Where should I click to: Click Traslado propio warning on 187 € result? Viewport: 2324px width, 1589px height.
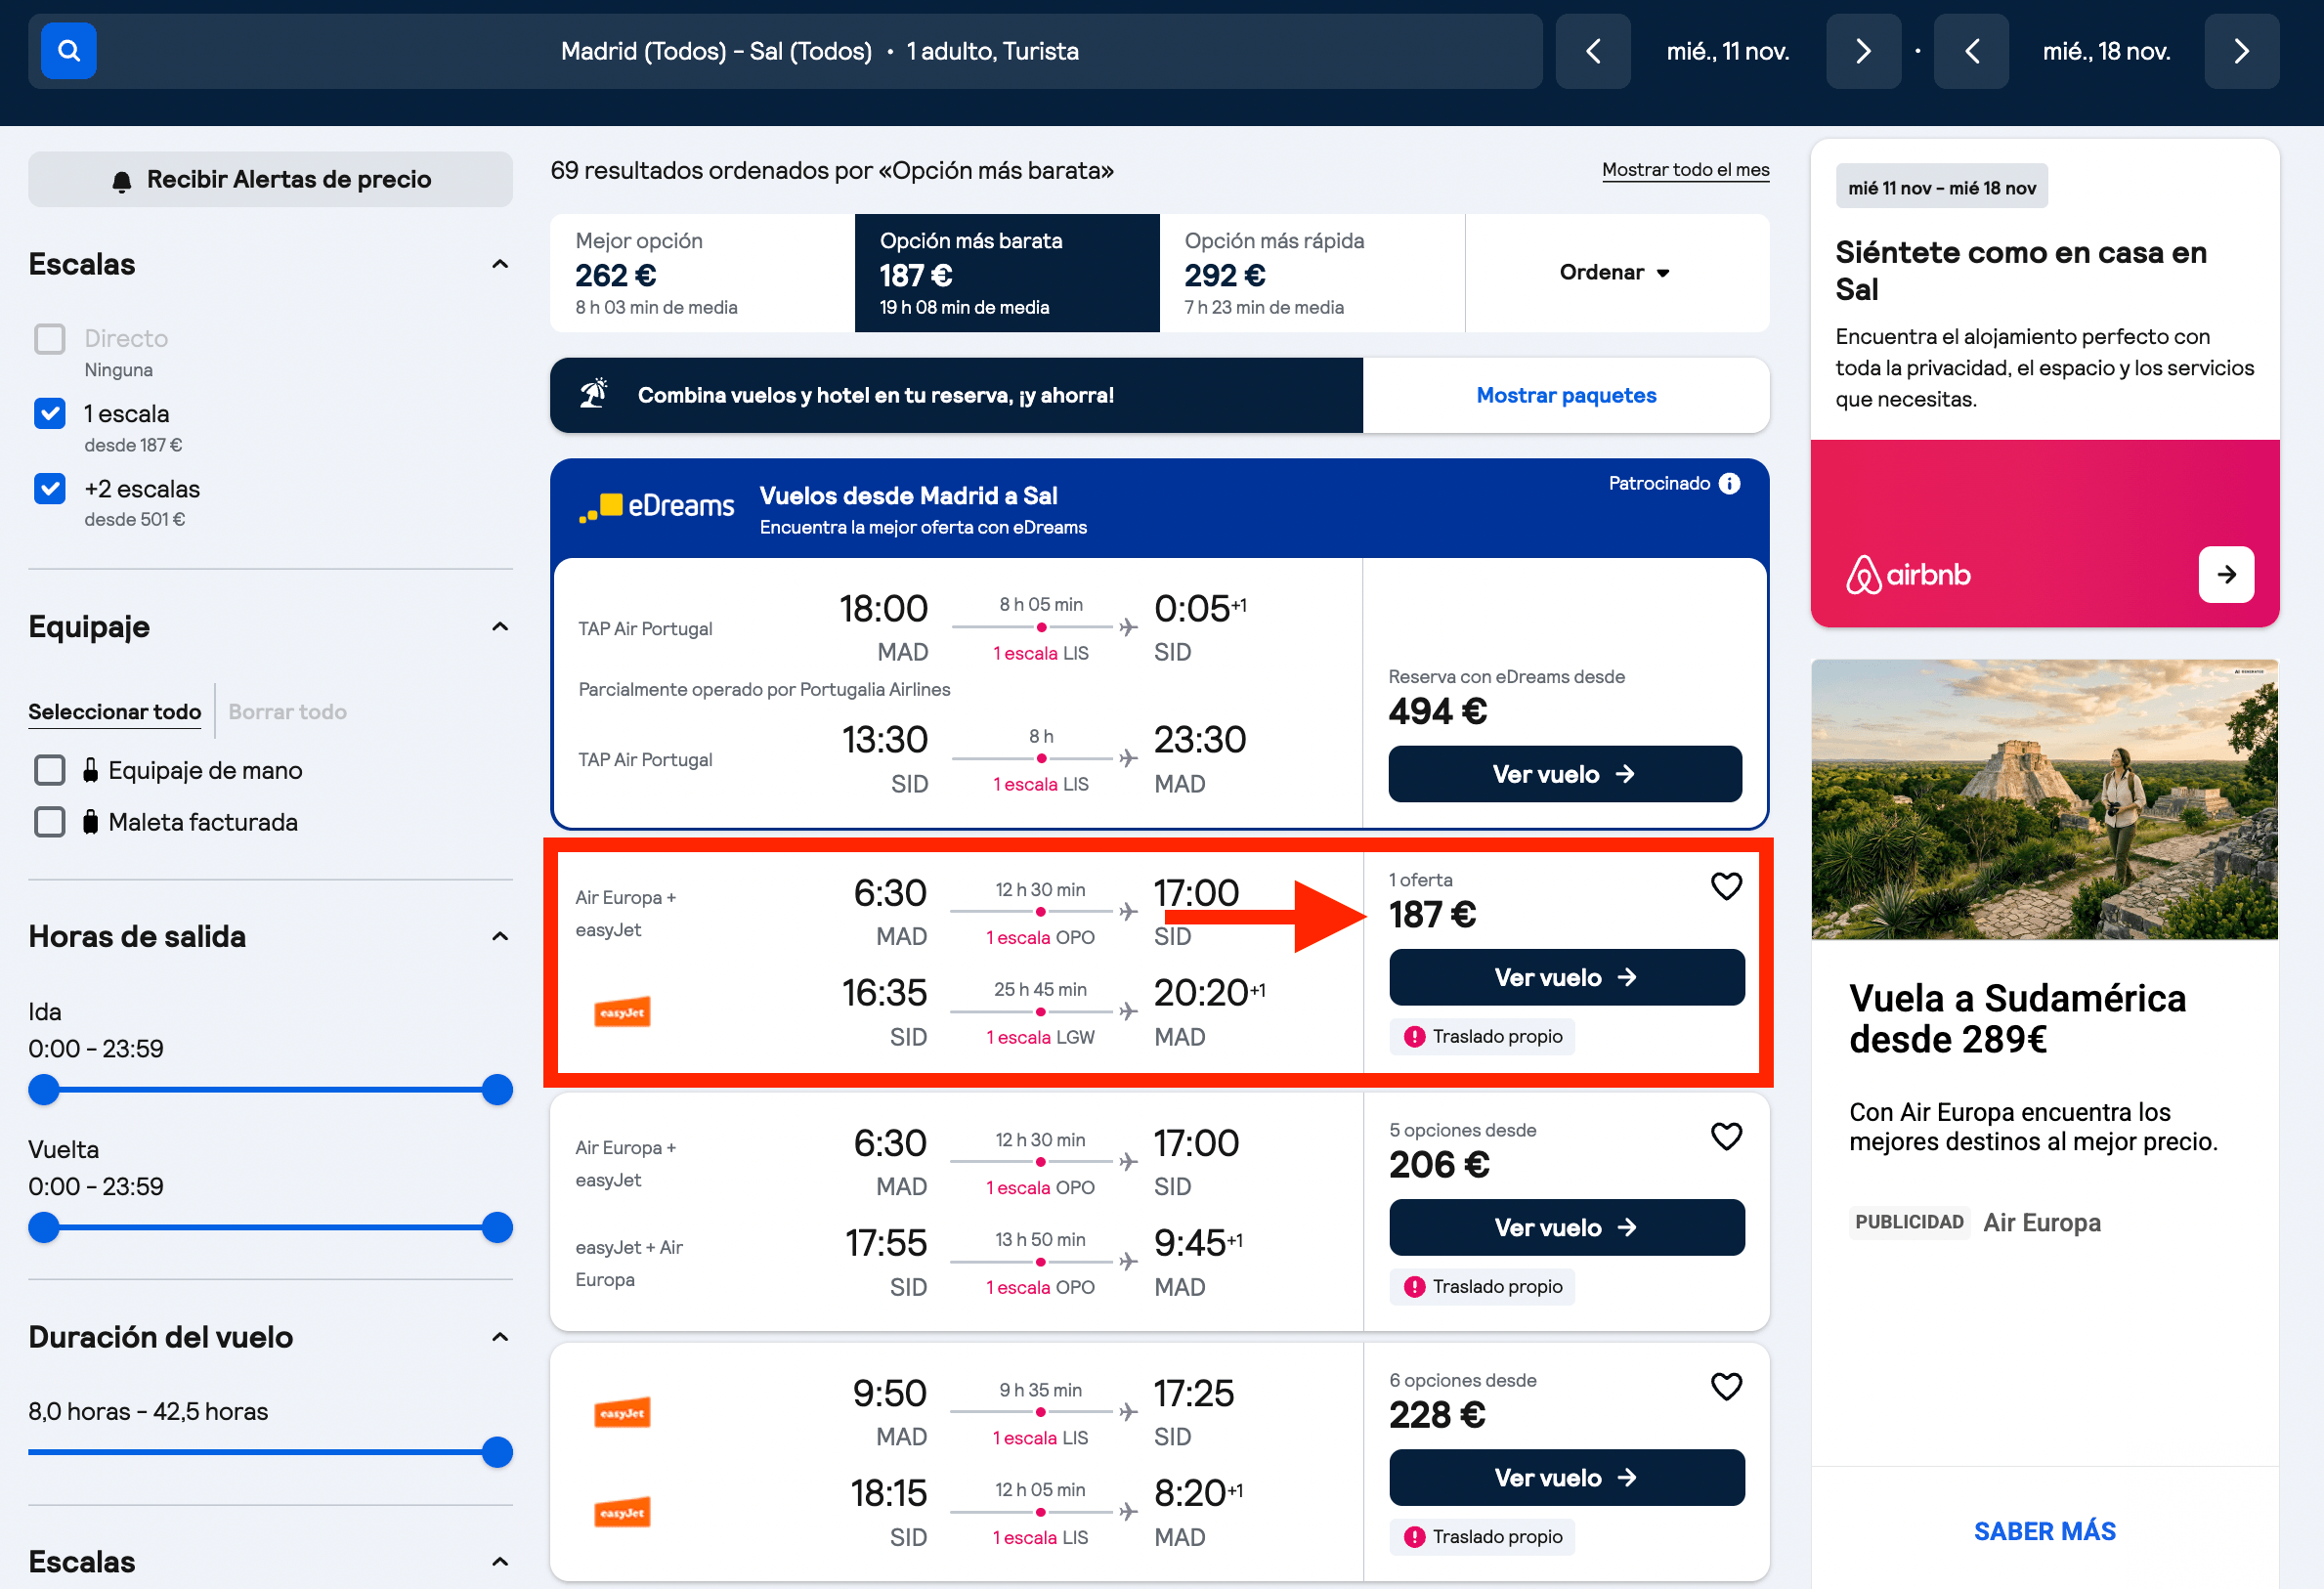pos(1482,1036)
